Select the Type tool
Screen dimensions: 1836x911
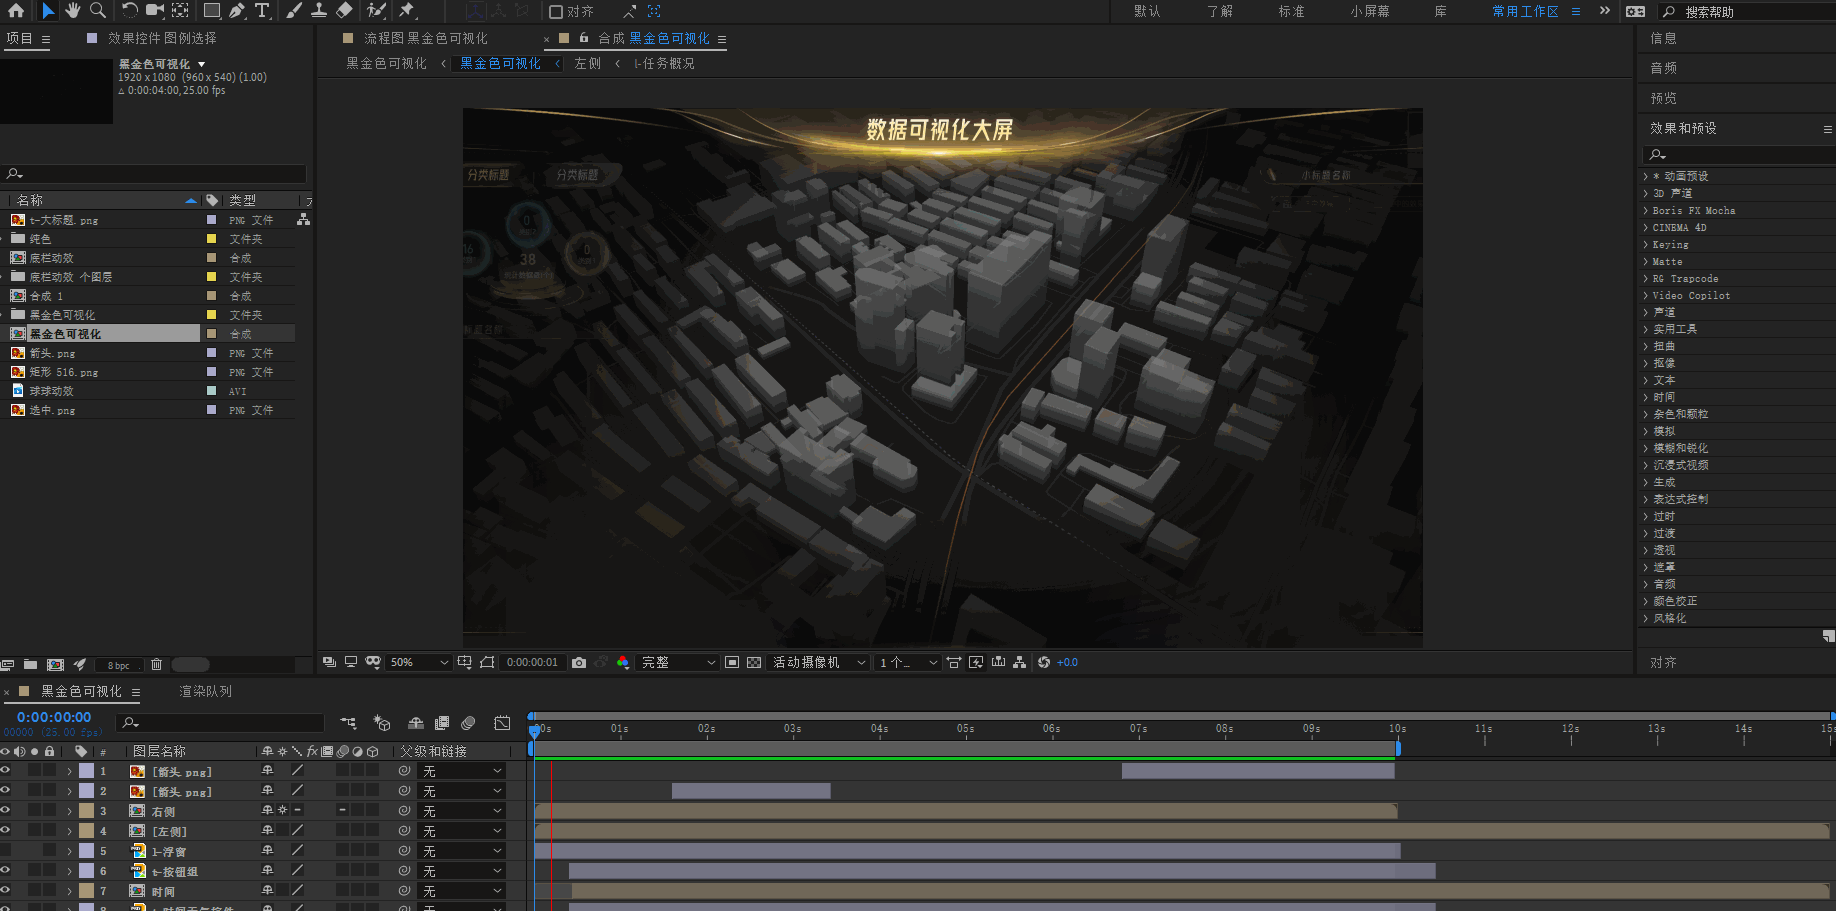click(262, 11)
